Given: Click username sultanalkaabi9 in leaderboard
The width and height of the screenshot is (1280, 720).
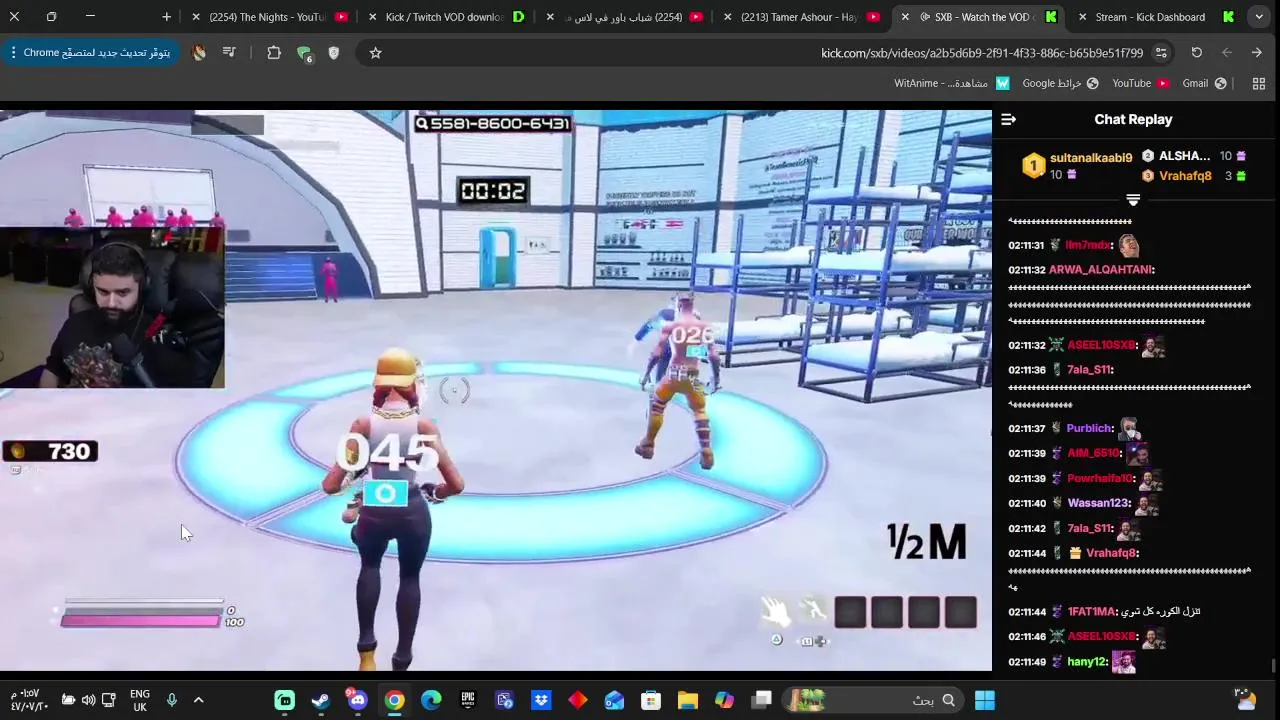Looking at the screenshot, I should point(1091,158).
